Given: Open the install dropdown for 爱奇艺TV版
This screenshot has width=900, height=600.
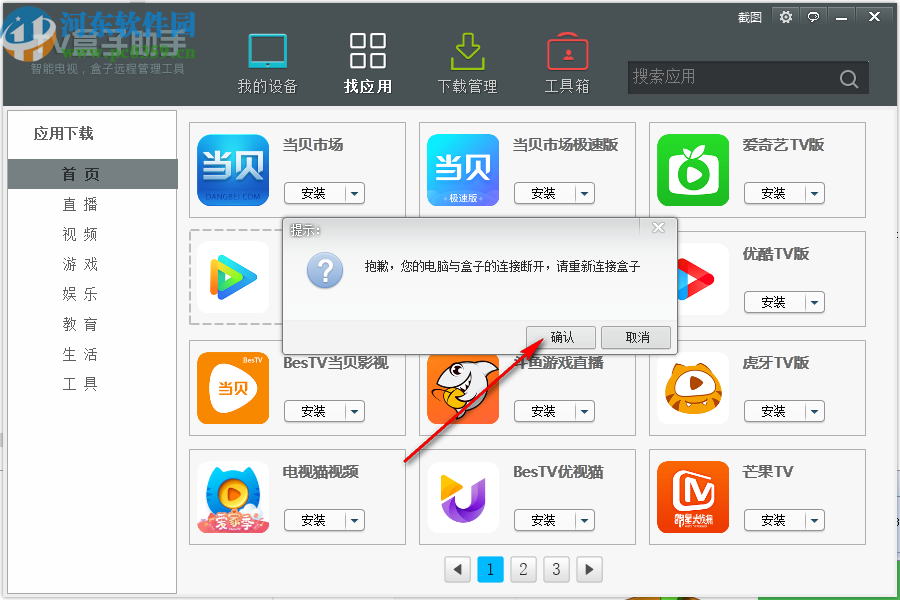Looking at the screenshot, I should click(x=814, y=193).
